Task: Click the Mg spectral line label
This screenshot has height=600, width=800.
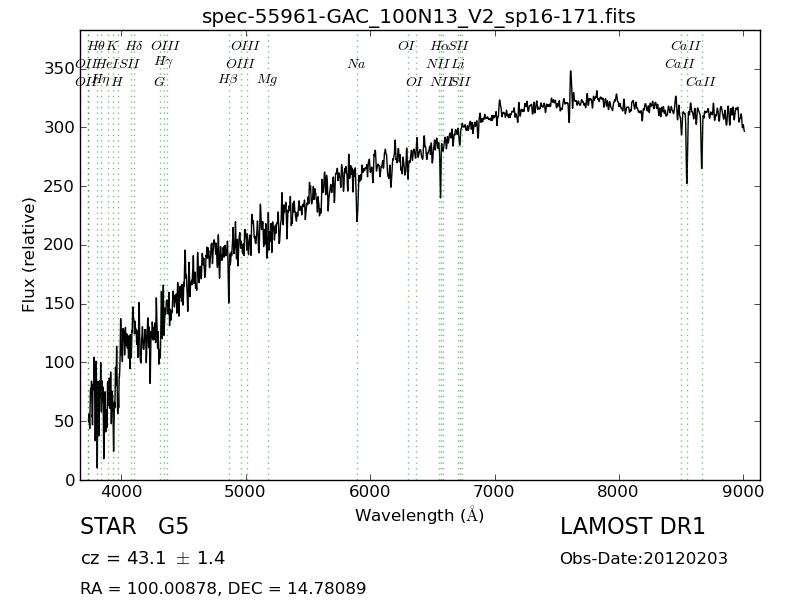Action: [267, 80]
